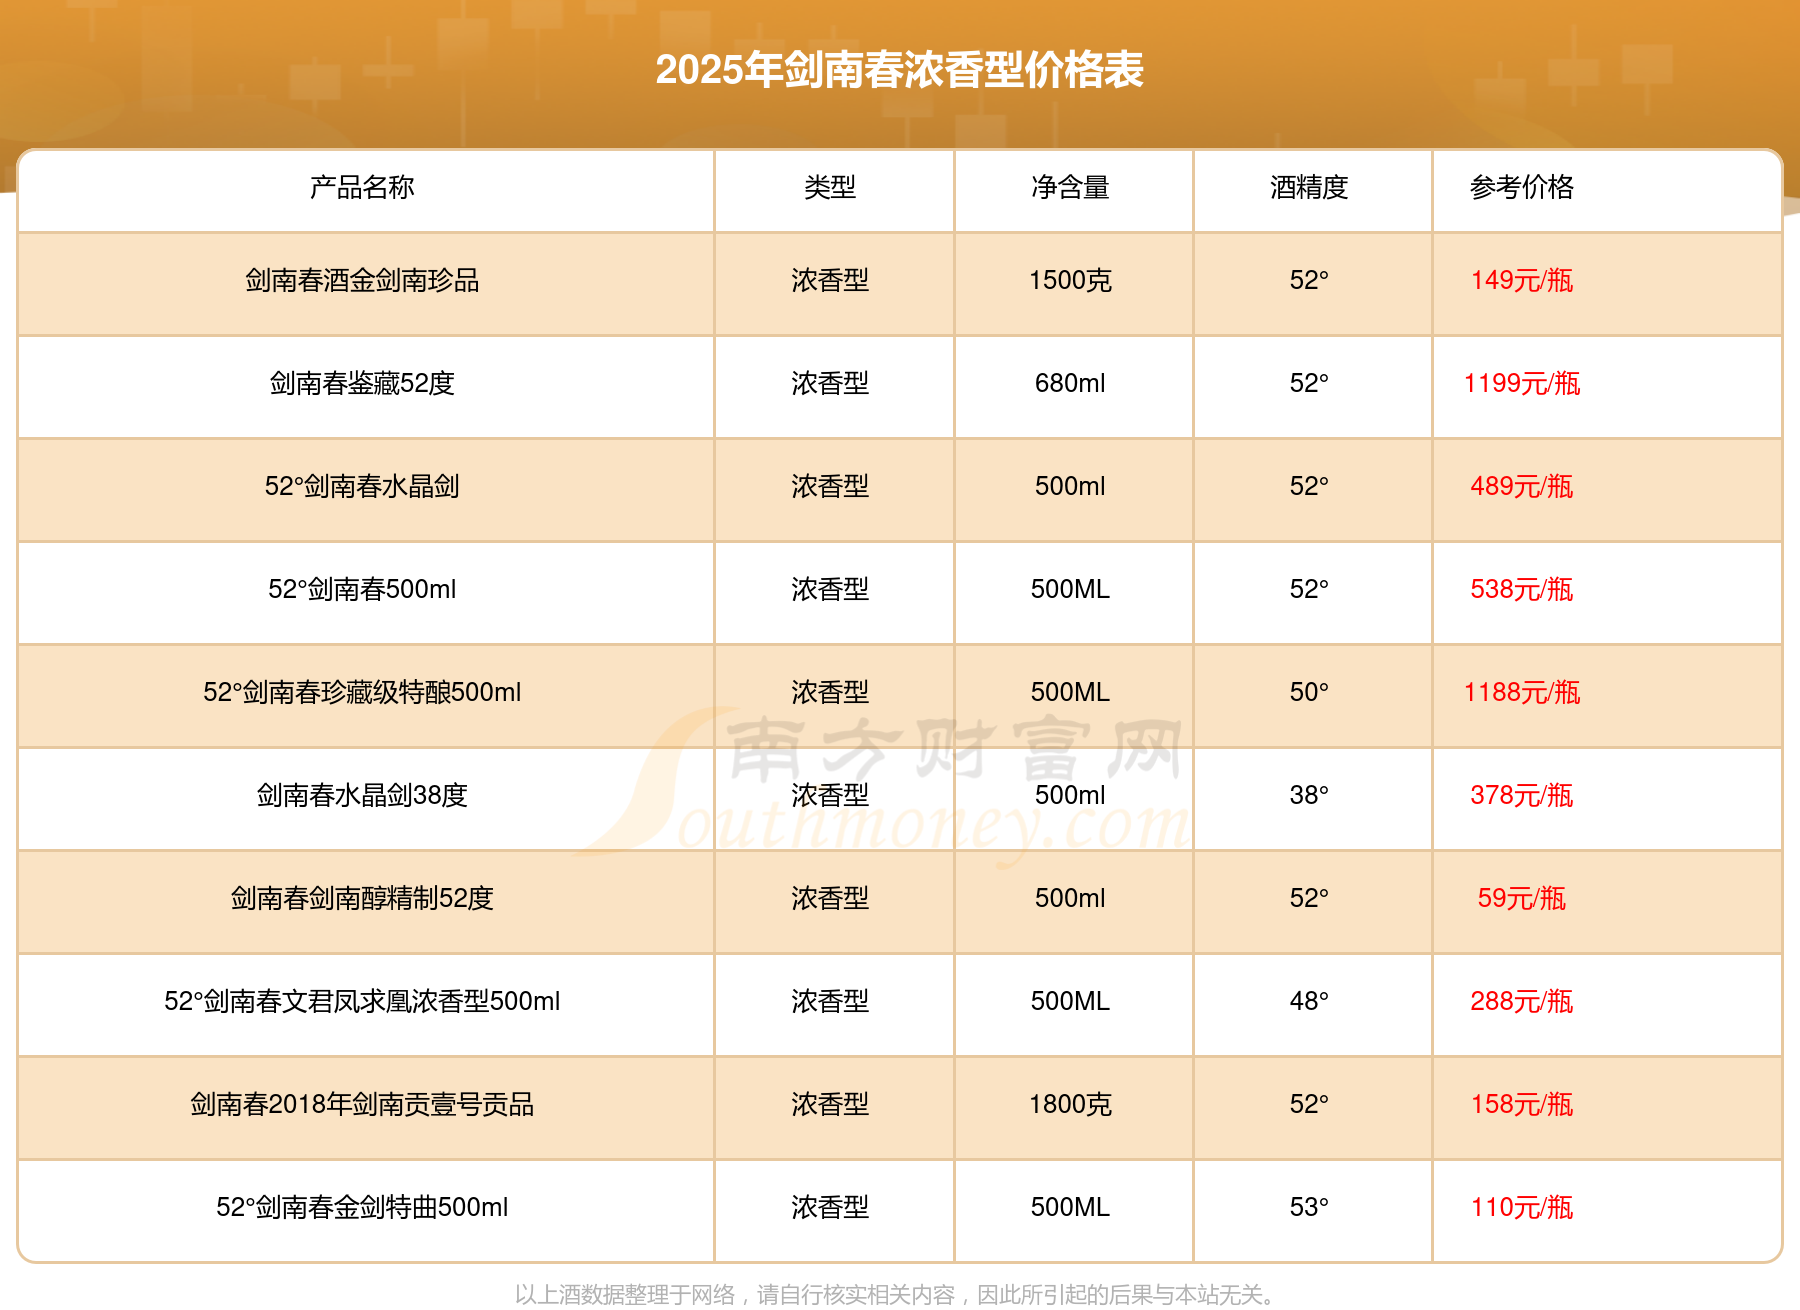The height and width of the screenshot is (1310, 1800).
Task: Click price 288元/瓶
Action: [1522, 1001]
